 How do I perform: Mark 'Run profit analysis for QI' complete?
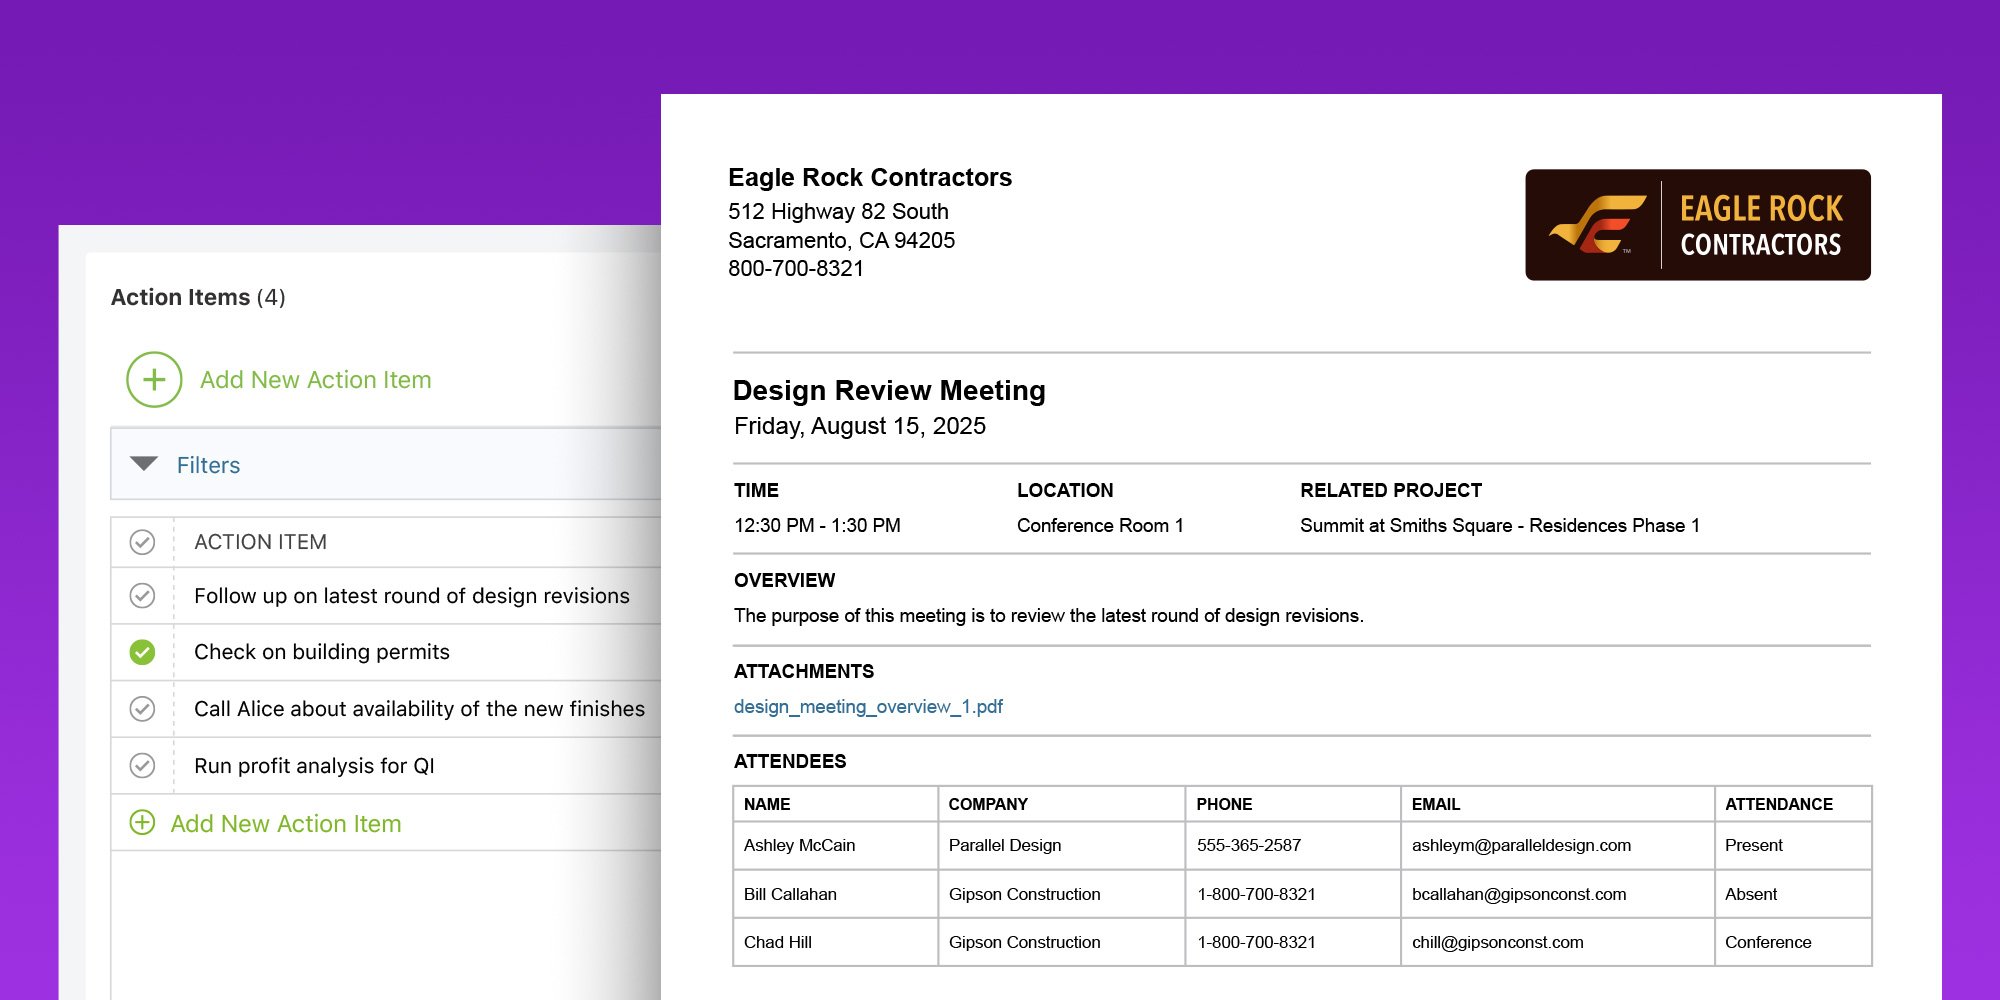pyautogui.click(x=142, y=766)
